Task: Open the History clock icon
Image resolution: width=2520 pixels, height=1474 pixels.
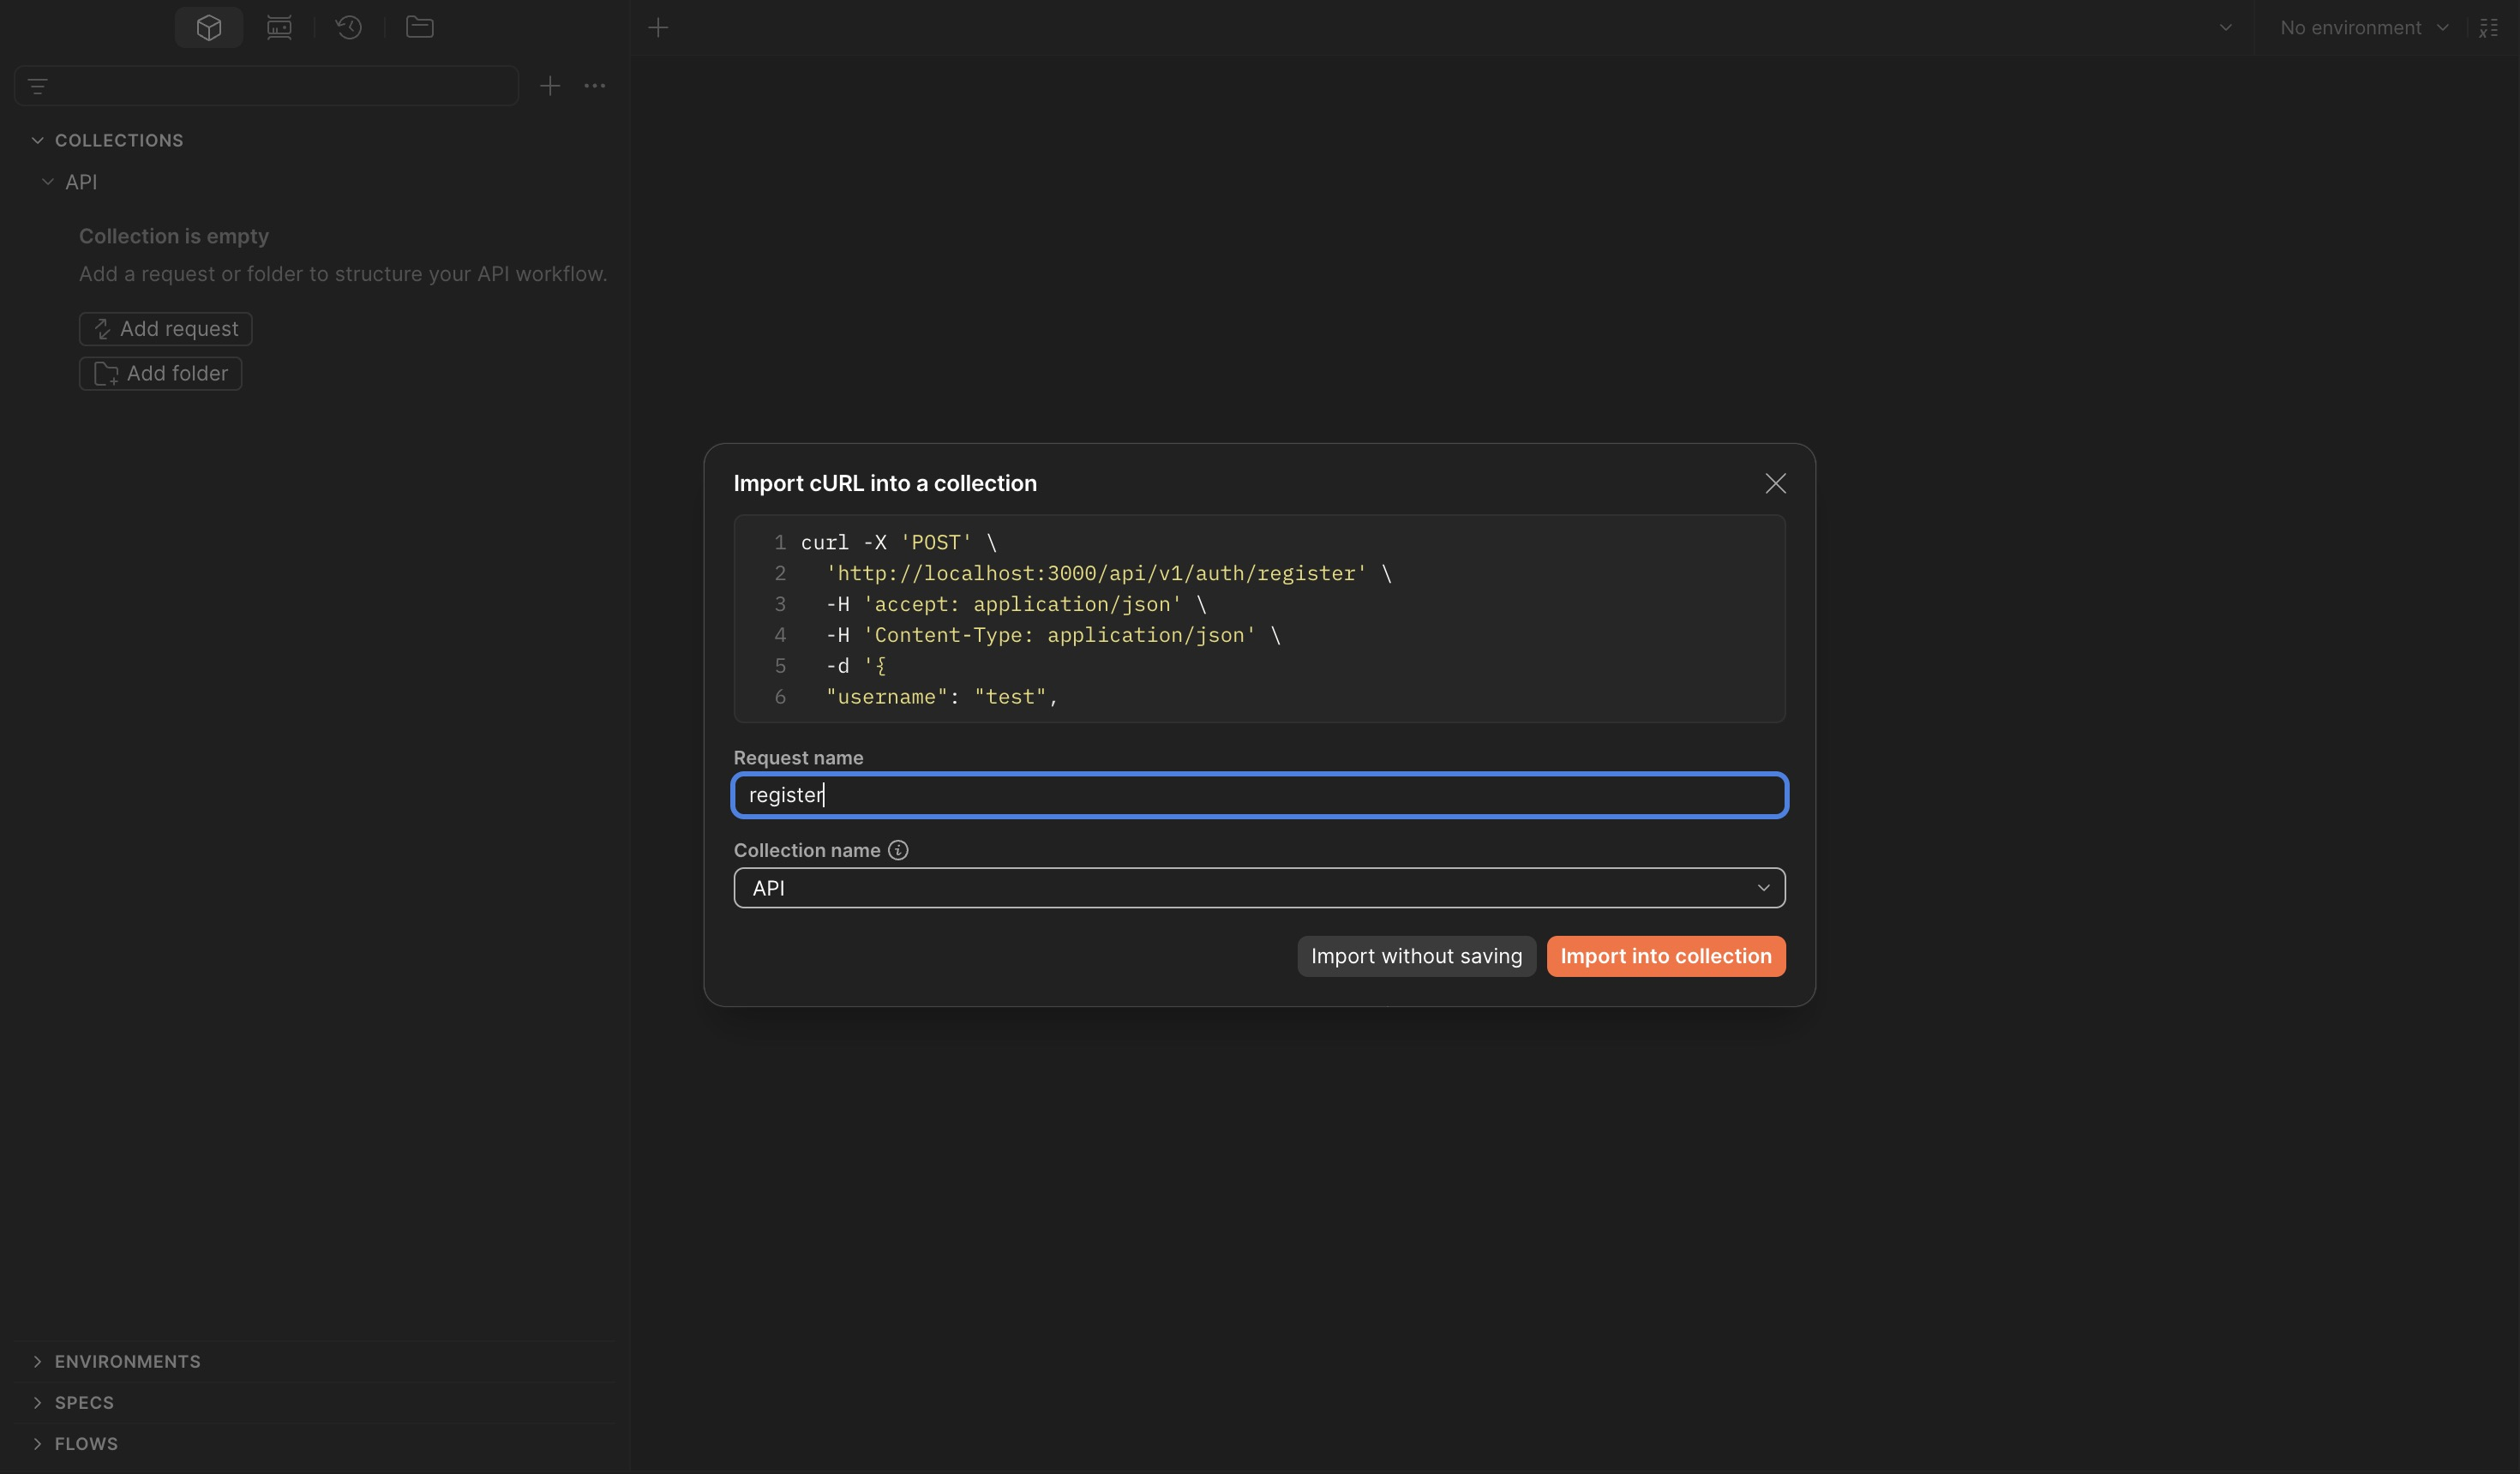Action: (x=349, y=27)
